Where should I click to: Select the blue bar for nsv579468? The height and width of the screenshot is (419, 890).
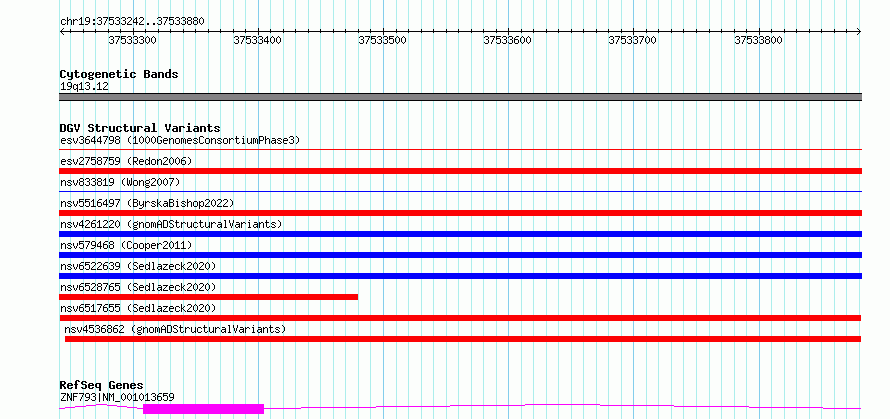pos(460,255)
